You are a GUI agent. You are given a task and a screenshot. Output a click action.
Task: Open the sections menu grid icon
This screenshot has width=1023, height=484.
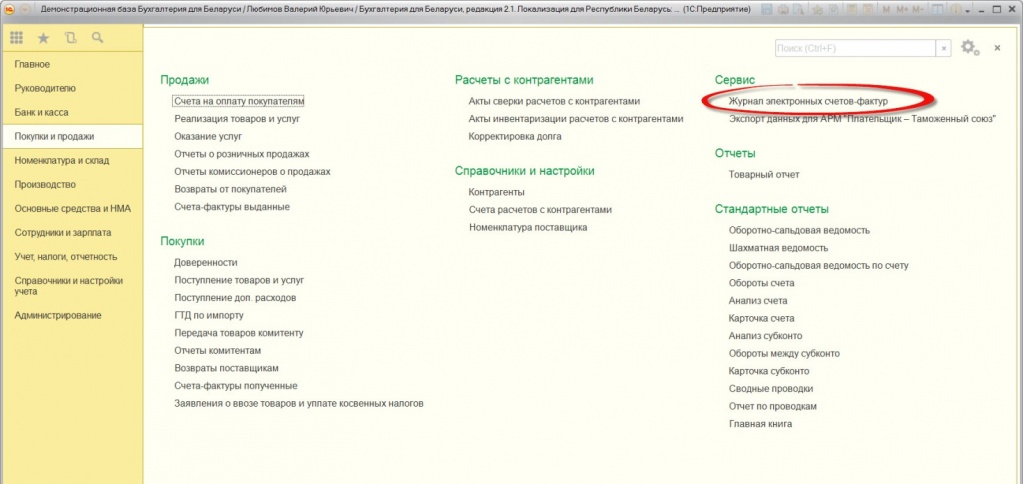16,38
